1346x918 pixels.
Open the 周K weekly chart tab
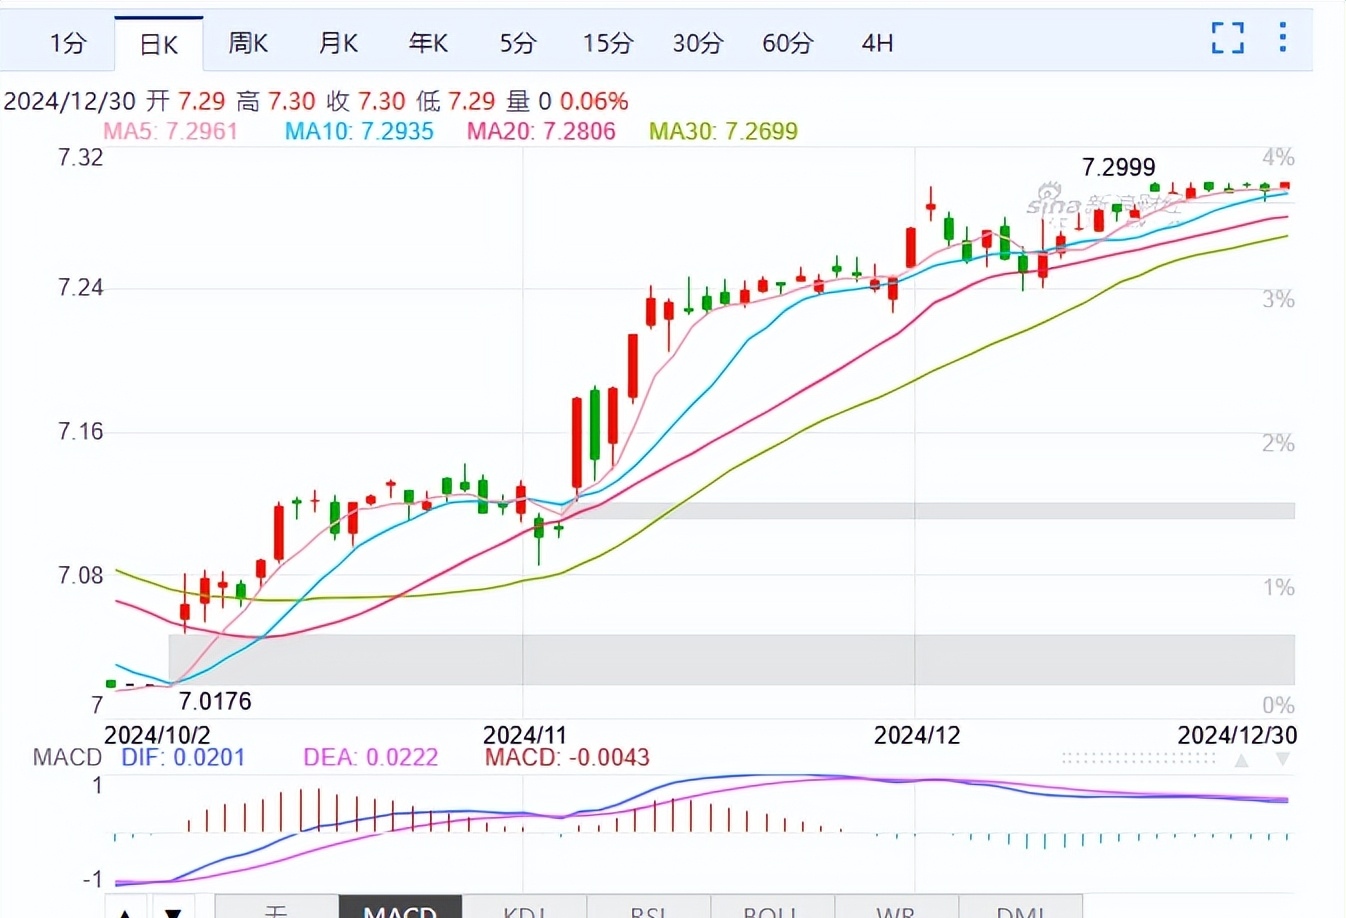point(248,43)
